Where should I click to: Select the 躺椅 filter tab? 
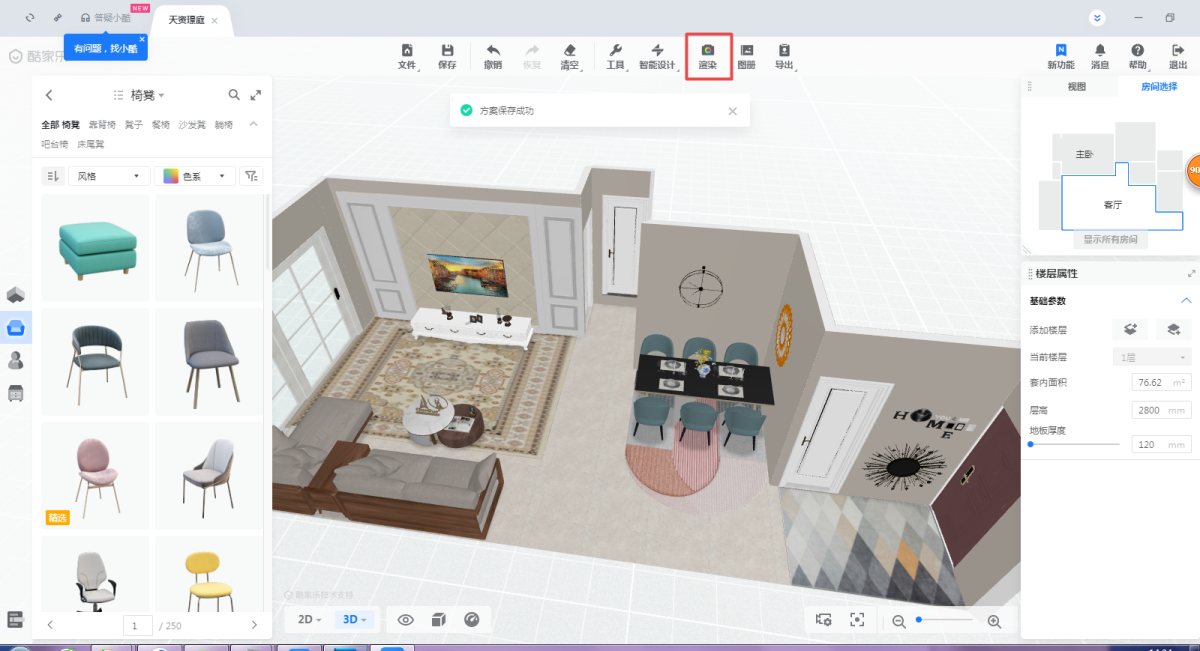[223, 125]
